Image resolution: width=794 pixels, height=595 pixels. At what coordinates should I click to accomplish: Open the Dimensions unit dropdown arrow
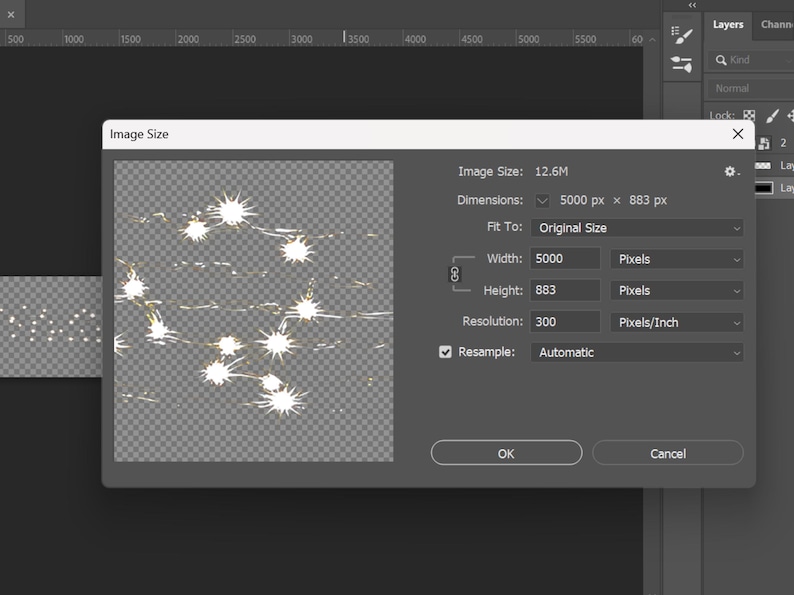(542, 201)
